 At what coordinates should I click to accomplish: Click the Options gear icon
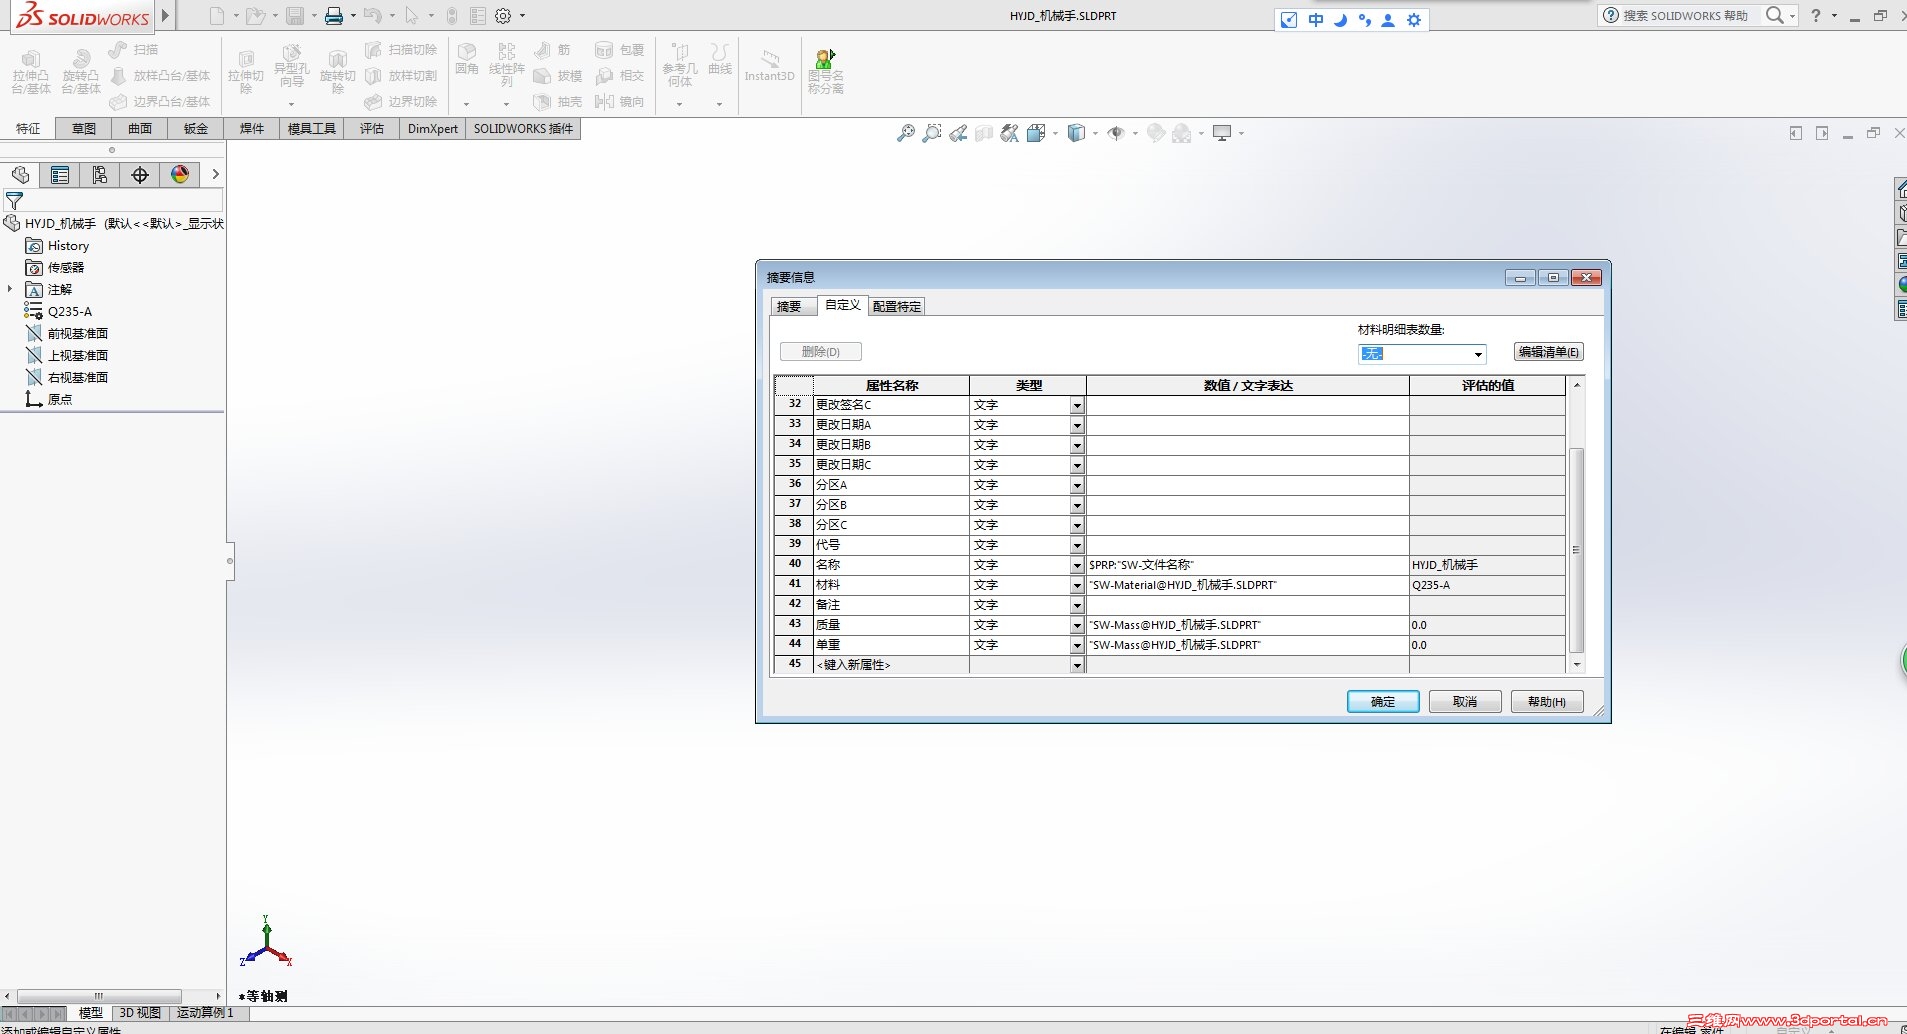pyautogui.click(x=504, y=16)
